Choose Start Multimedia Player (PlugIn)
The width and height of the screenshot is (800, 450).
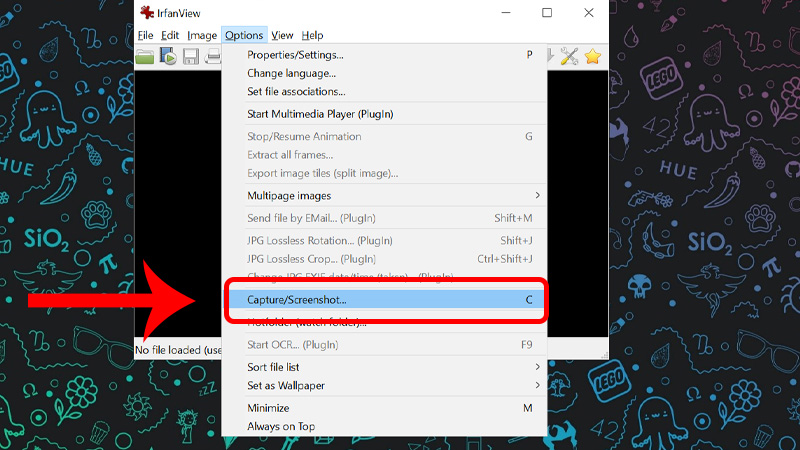pos(384,114)
